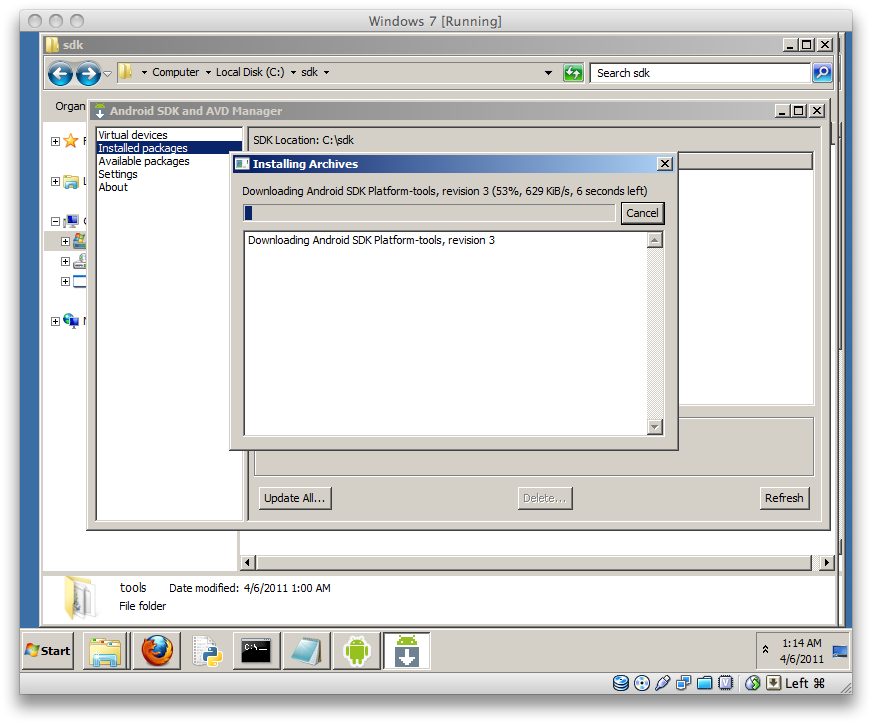Viewport: 872px width, 724px height.
Task: Click the download progress bar
Action: tap(429, 212)
